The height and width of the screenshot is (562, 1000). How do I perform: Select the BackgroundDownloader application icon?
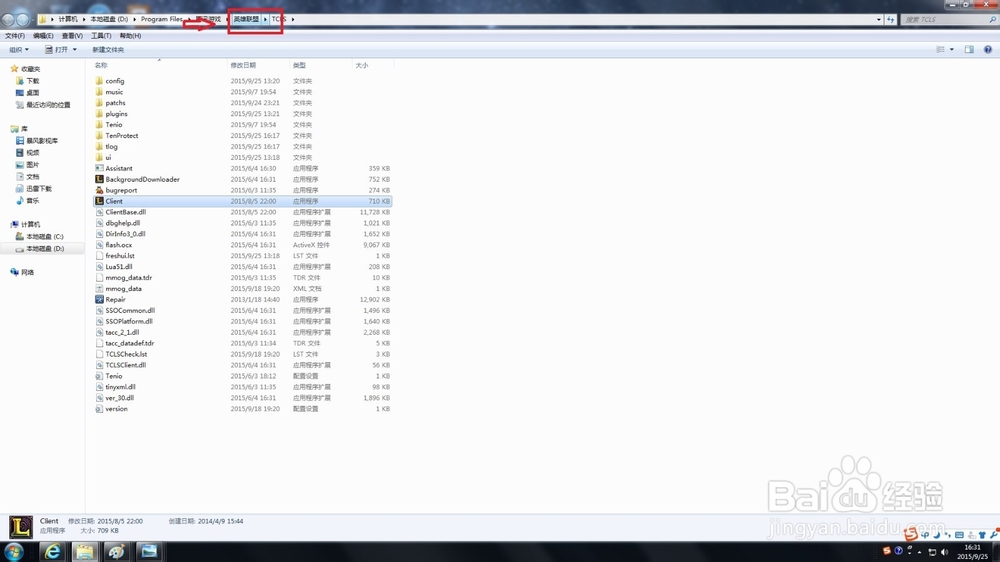[99, 179]
